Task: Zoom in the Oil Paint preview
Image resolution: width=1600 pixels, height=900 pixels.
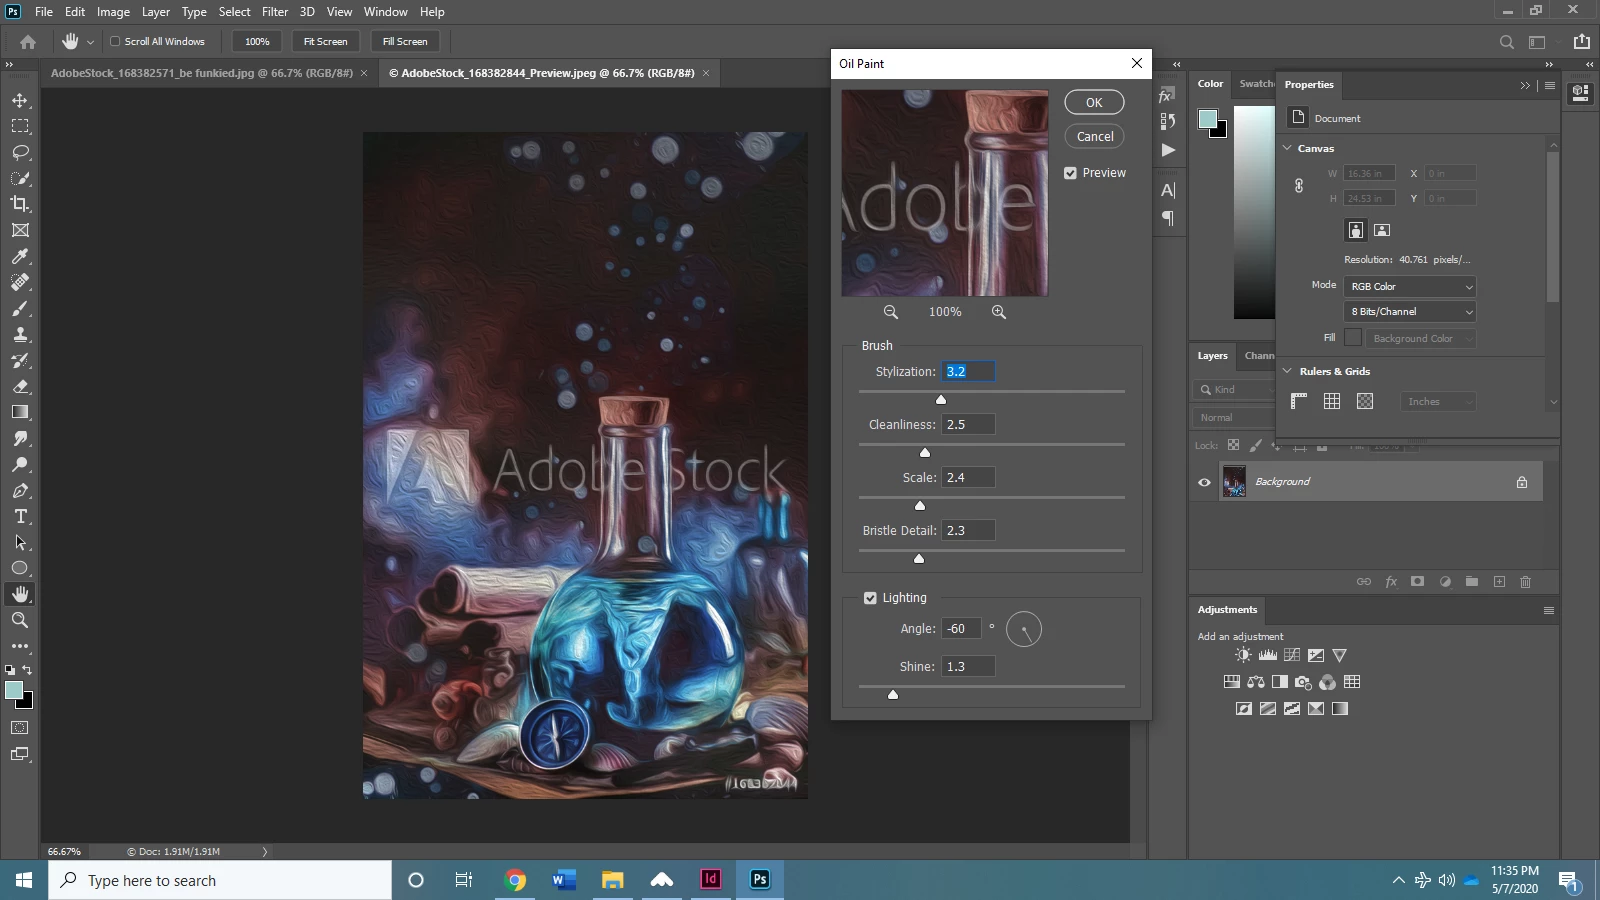Action: (998, 312)
